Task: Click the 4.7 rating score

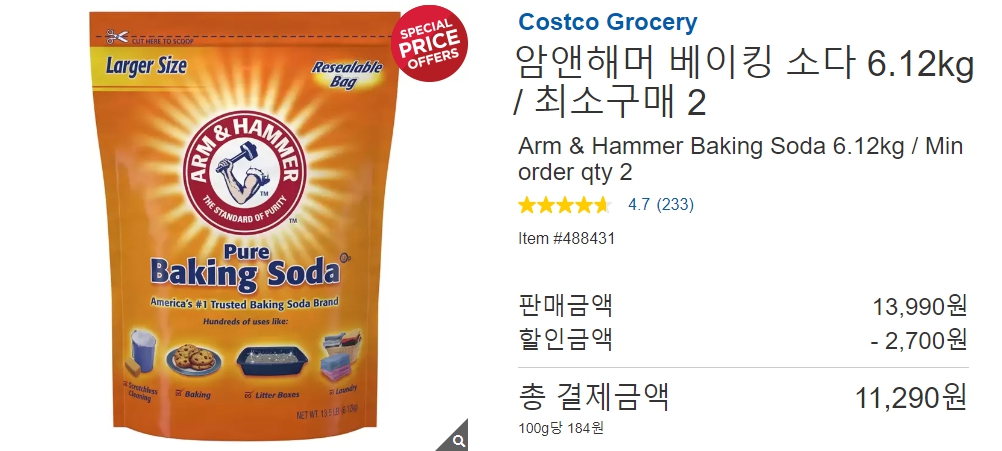Action: (x=638, y=204)
